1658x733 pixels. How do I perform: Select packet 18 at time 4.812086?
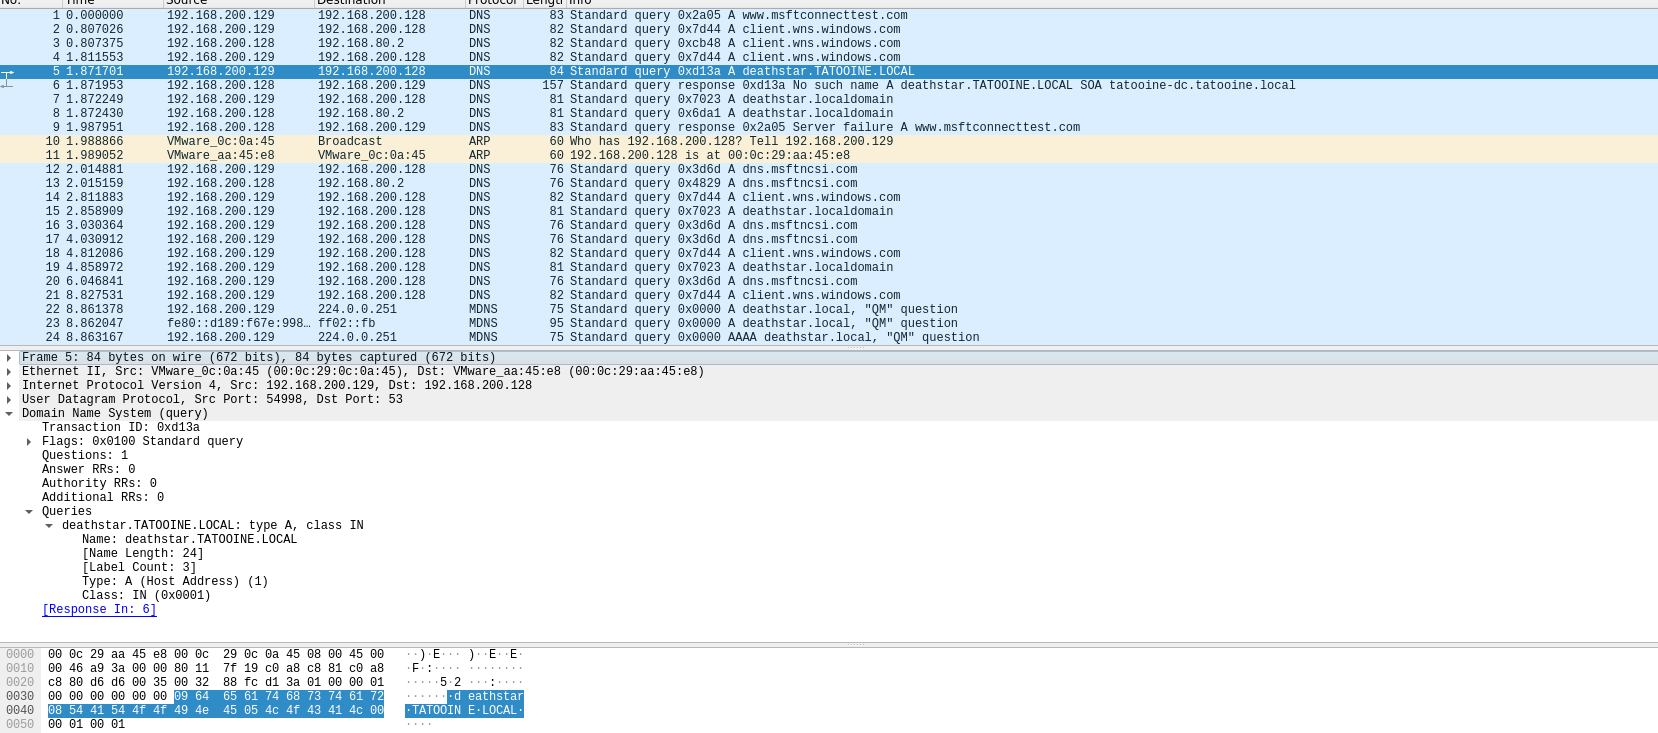829,254
